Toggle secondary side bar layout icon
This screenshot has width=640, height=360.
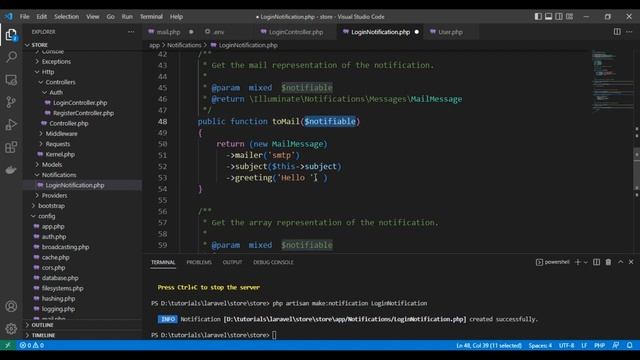[x=559, y=17]
